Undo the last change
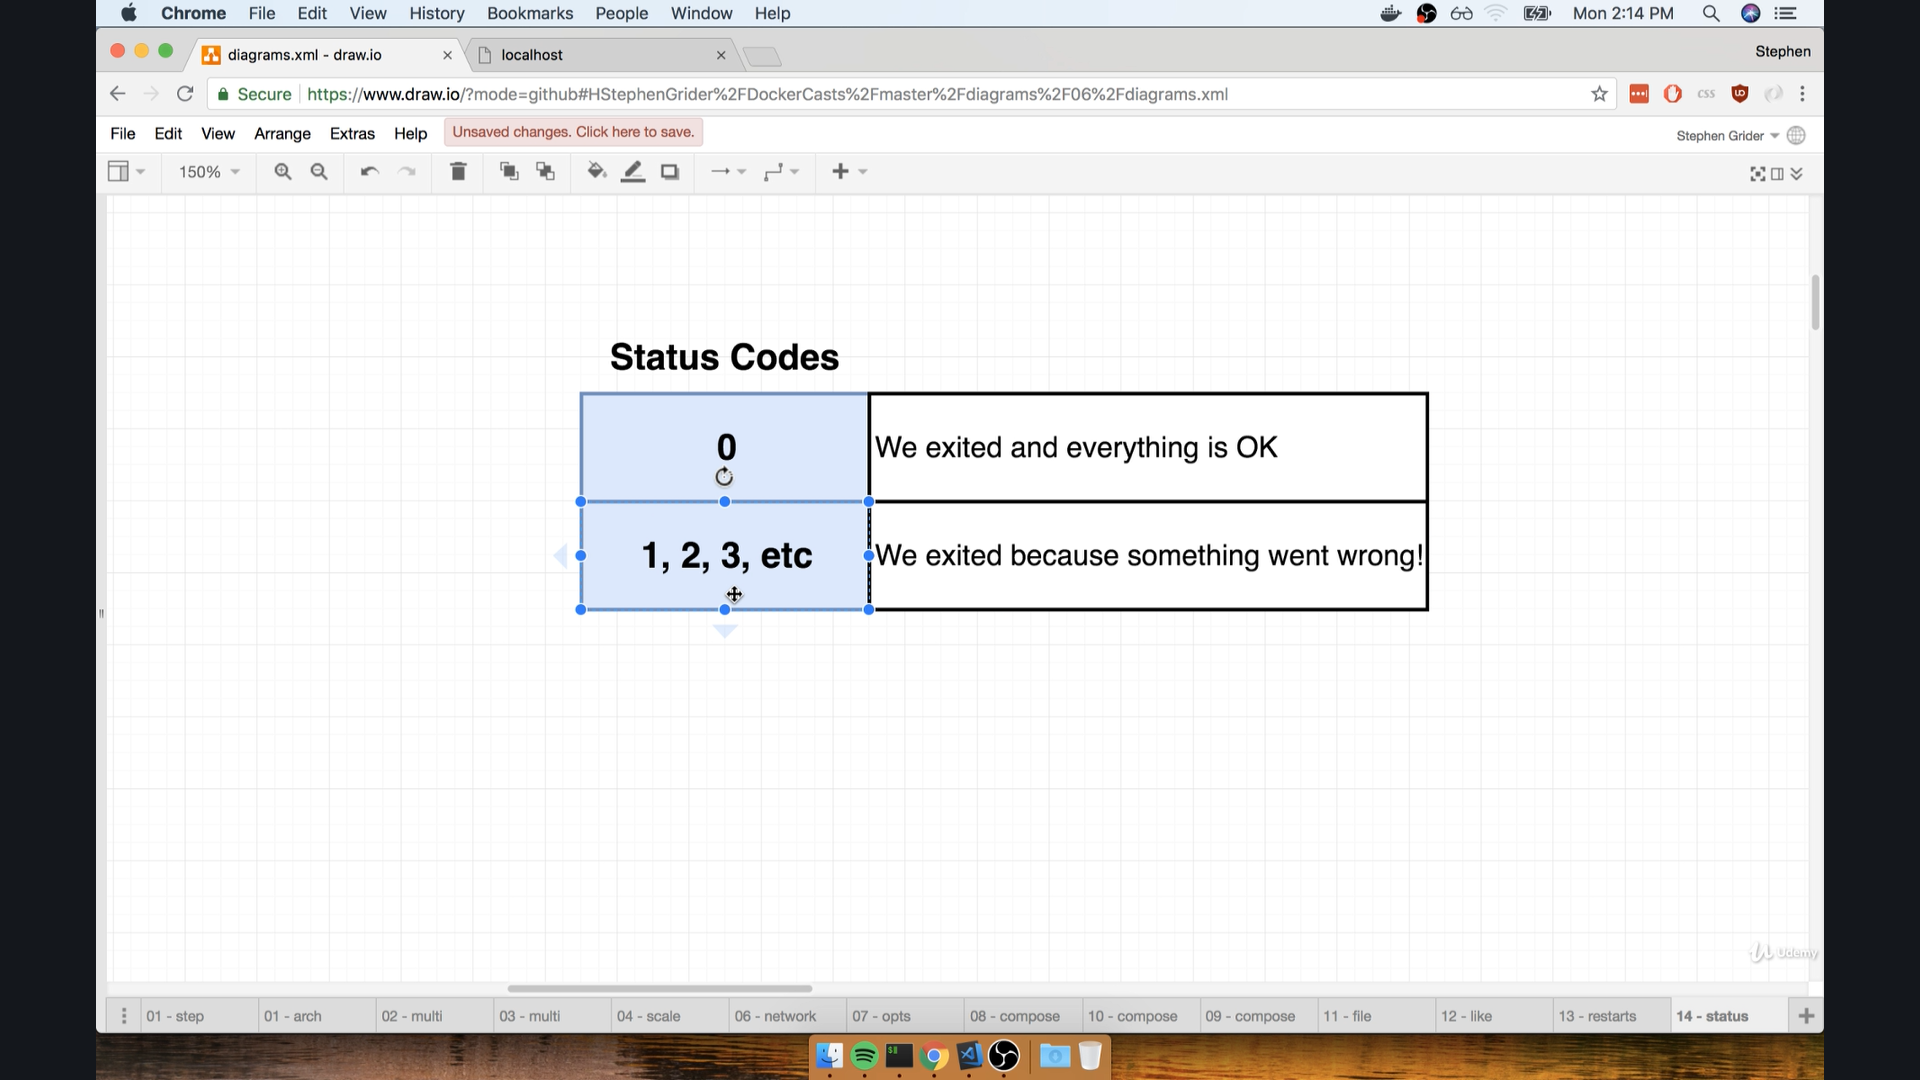1920x1080 pixels. coord(369,172)
